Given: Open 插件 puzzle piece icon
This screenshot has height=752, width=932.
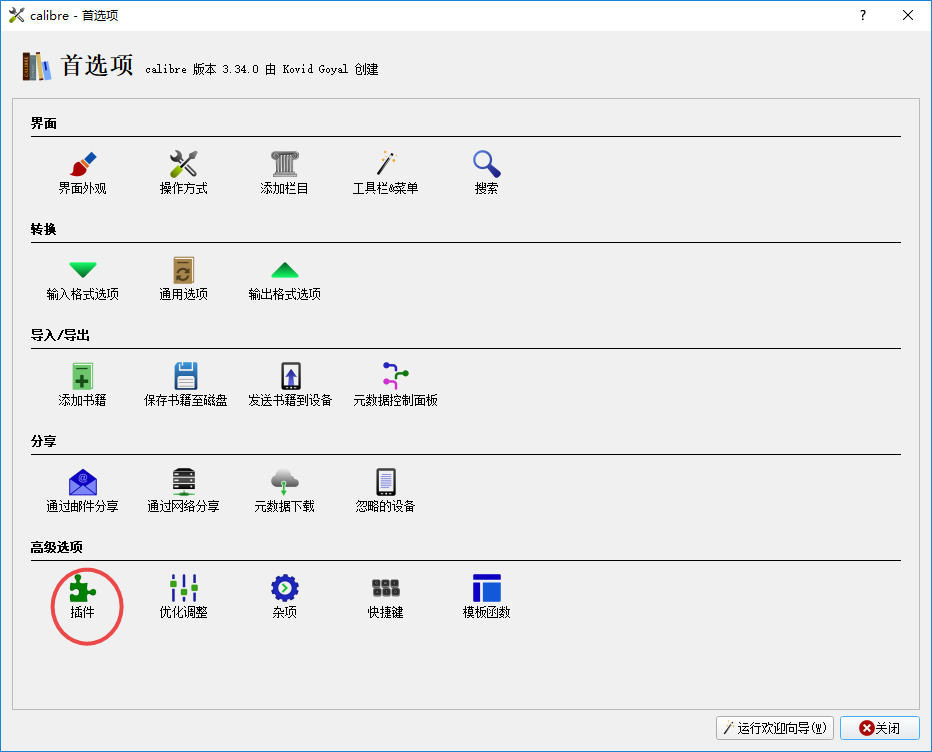Looking at the screenshot, I should point(83,588).
